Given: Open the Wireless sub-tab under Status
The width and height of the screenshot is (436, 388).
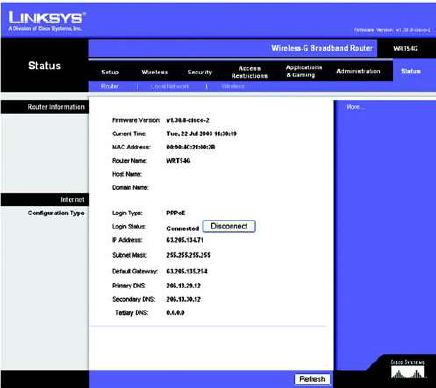Looking at the screenshot, I should pyautogui.click(x=233, y=86).
